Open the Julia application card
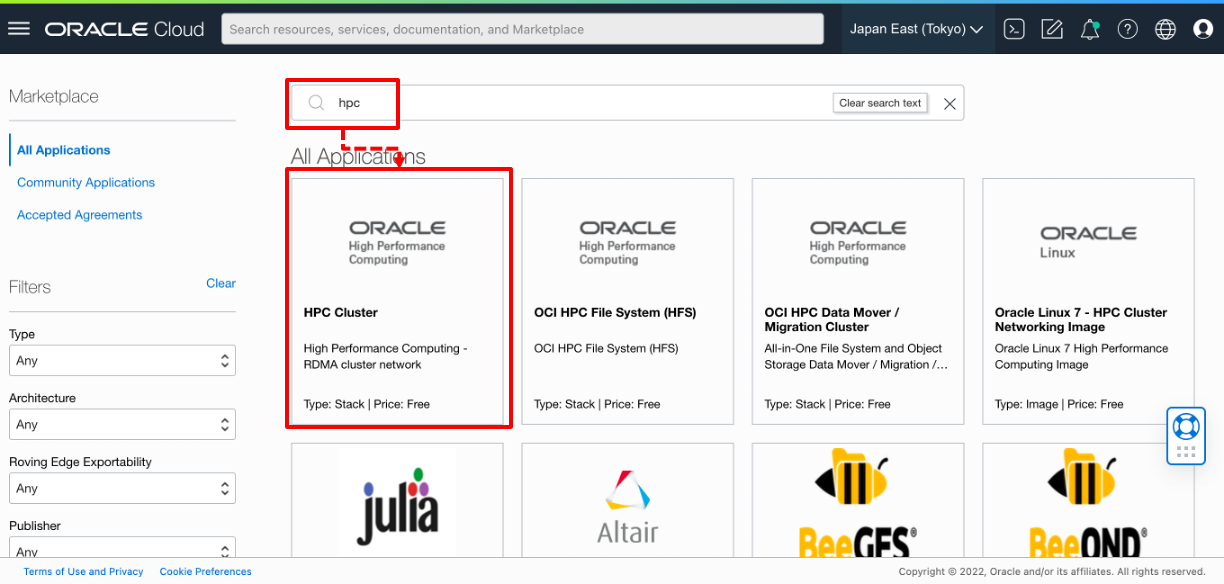This screenshot has height=584, width=1224. 398,500
